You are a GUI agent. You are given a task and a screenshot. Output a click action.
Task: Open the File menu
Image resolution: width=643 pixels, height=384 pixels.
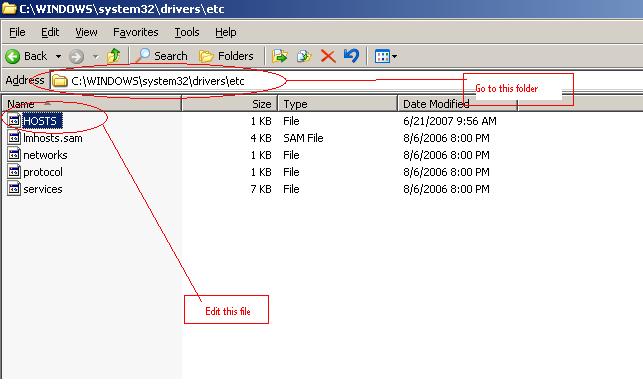[17, 32]
